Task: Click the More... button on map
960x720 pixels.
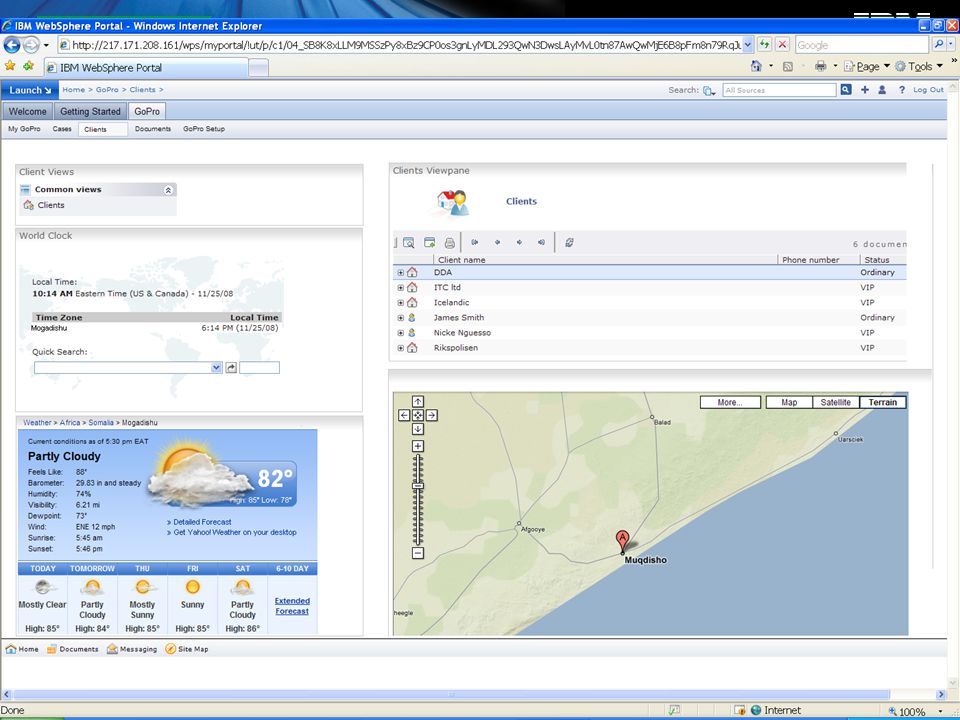Action: (730, 402)
